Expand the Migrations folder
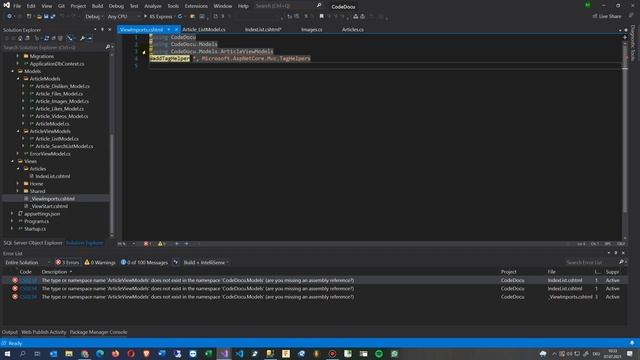The height and width of the screenshot is (360, 640). [18, 56]
